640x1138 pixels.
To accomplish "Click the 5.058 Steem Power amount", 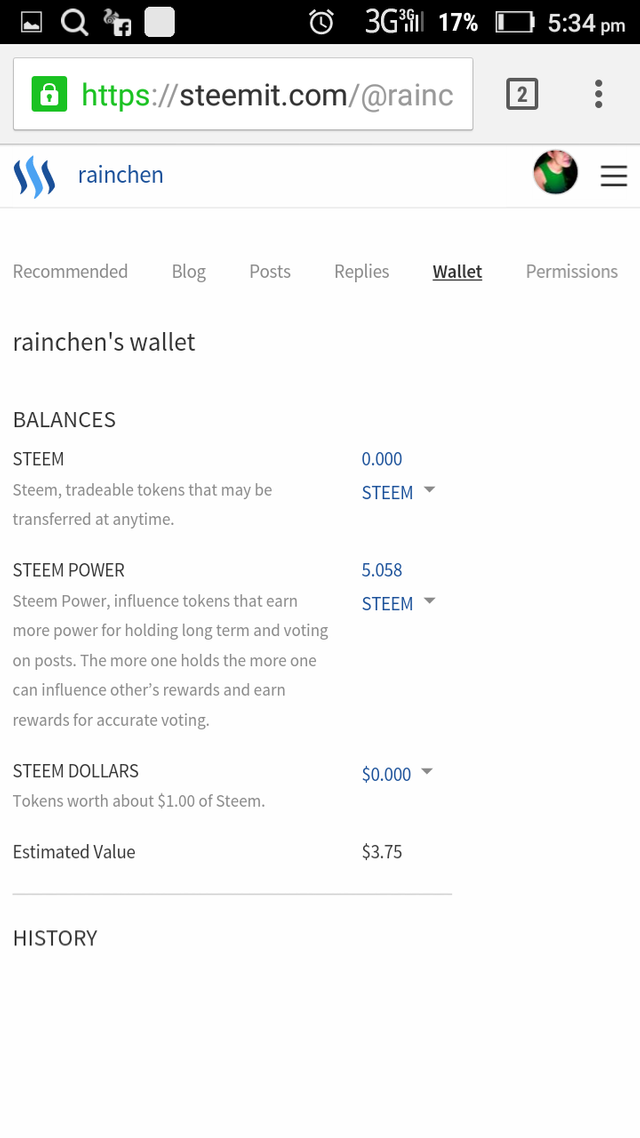I will click(382, 570).
